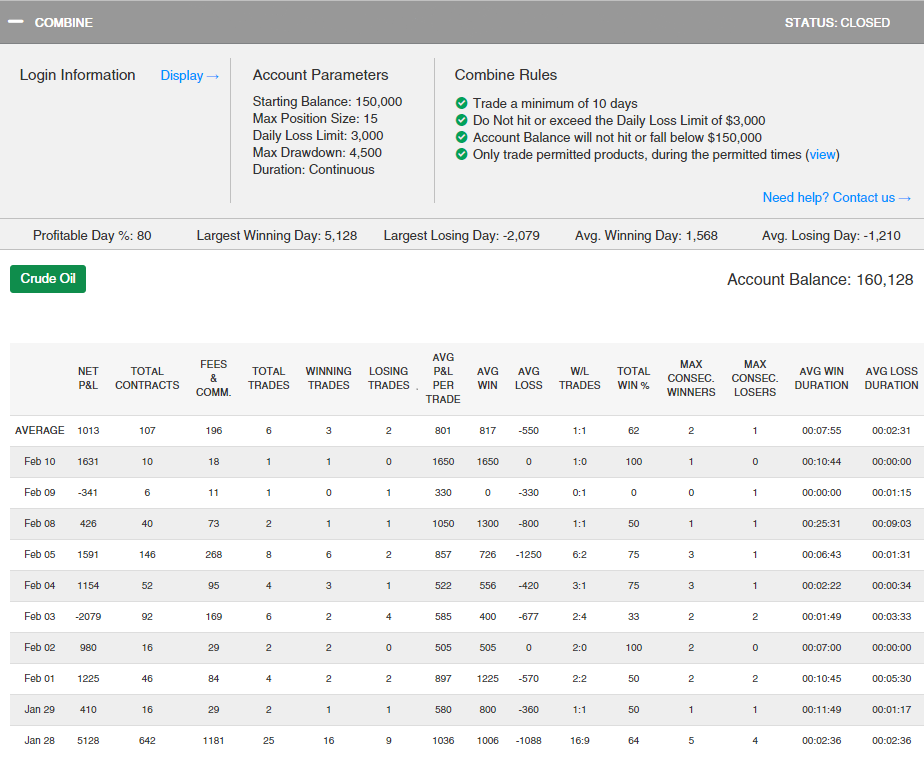This screenshot has height=782, width=924.
Task: Select the Crude Oil button
Action: [x=48, y=279]
